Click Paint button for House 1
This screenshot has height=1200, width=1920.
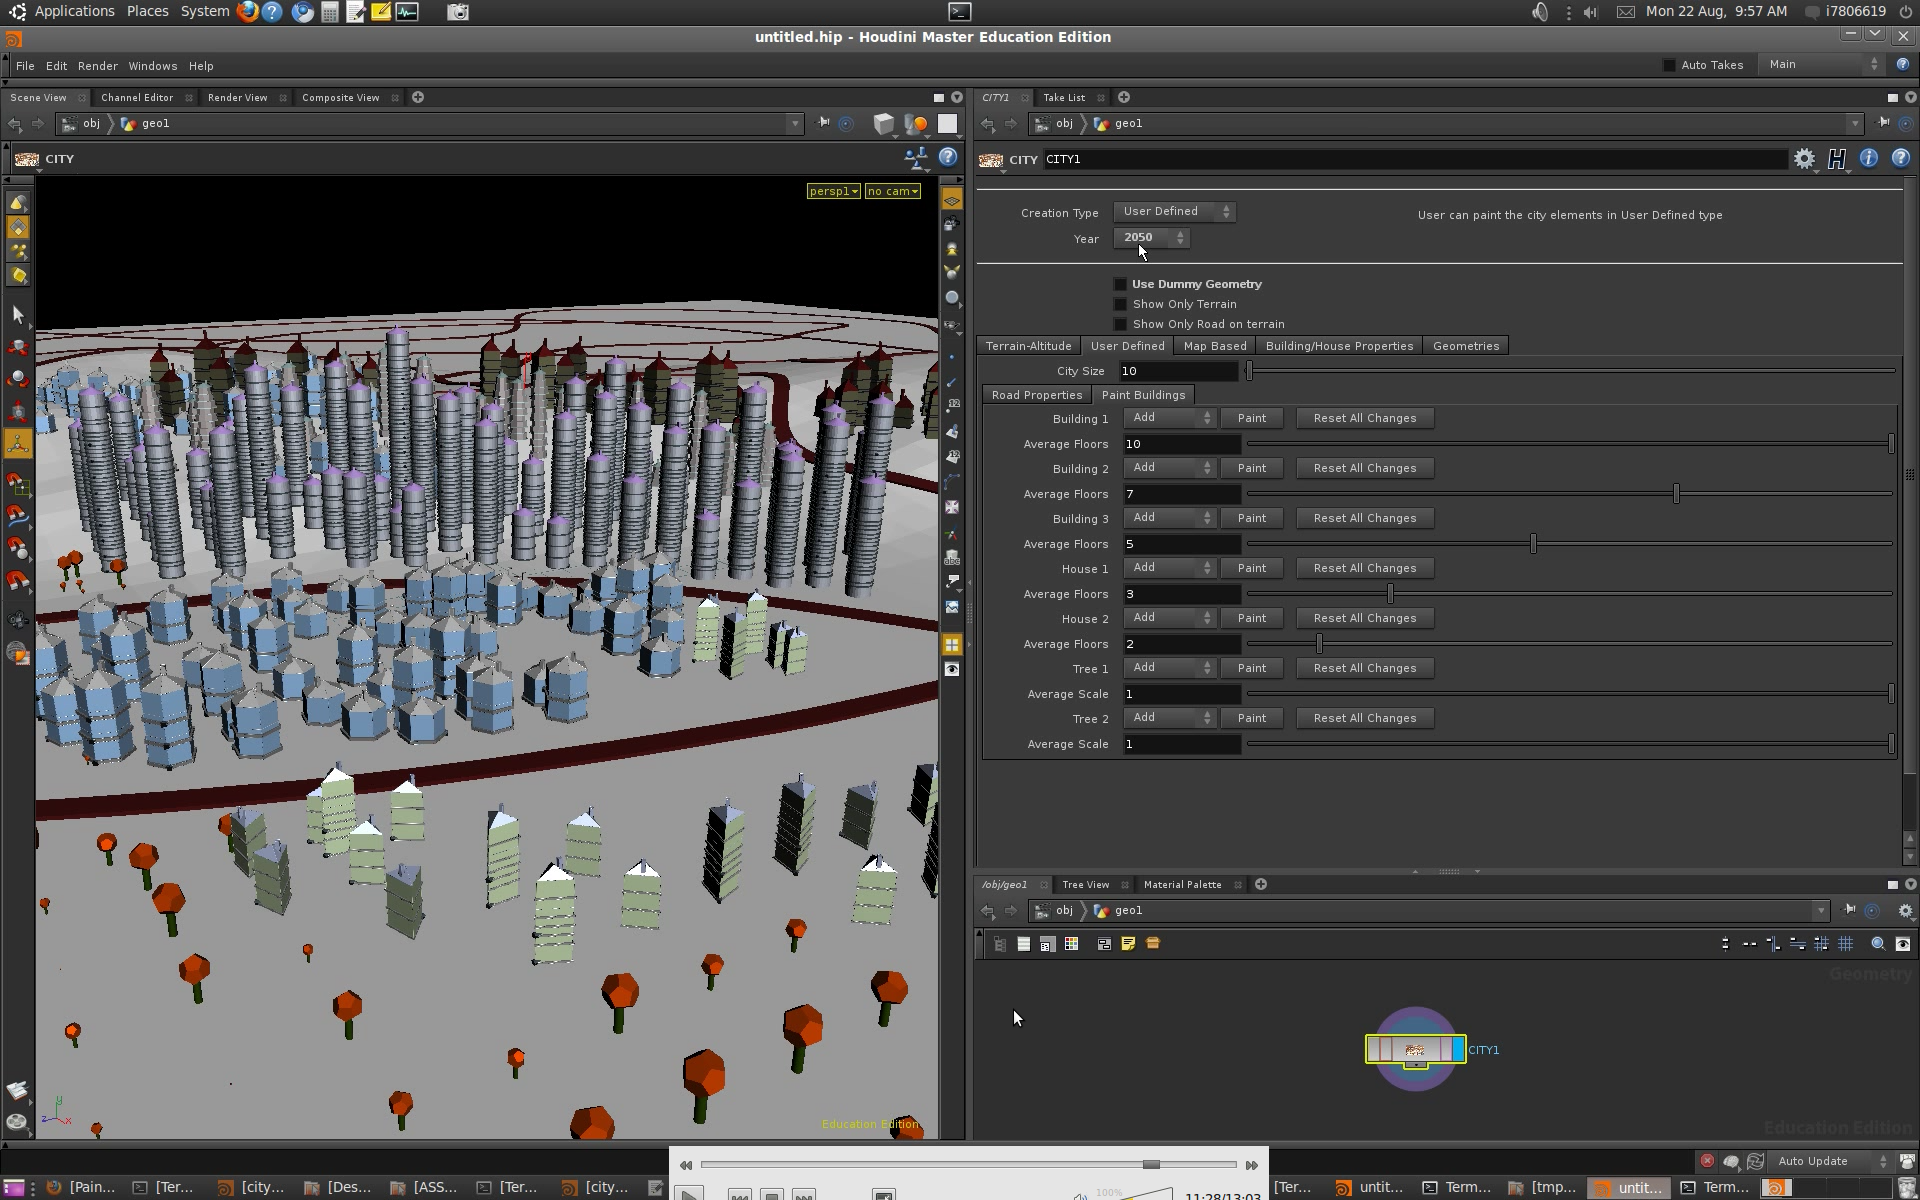pyautogui.click(x=1252, y=568)
